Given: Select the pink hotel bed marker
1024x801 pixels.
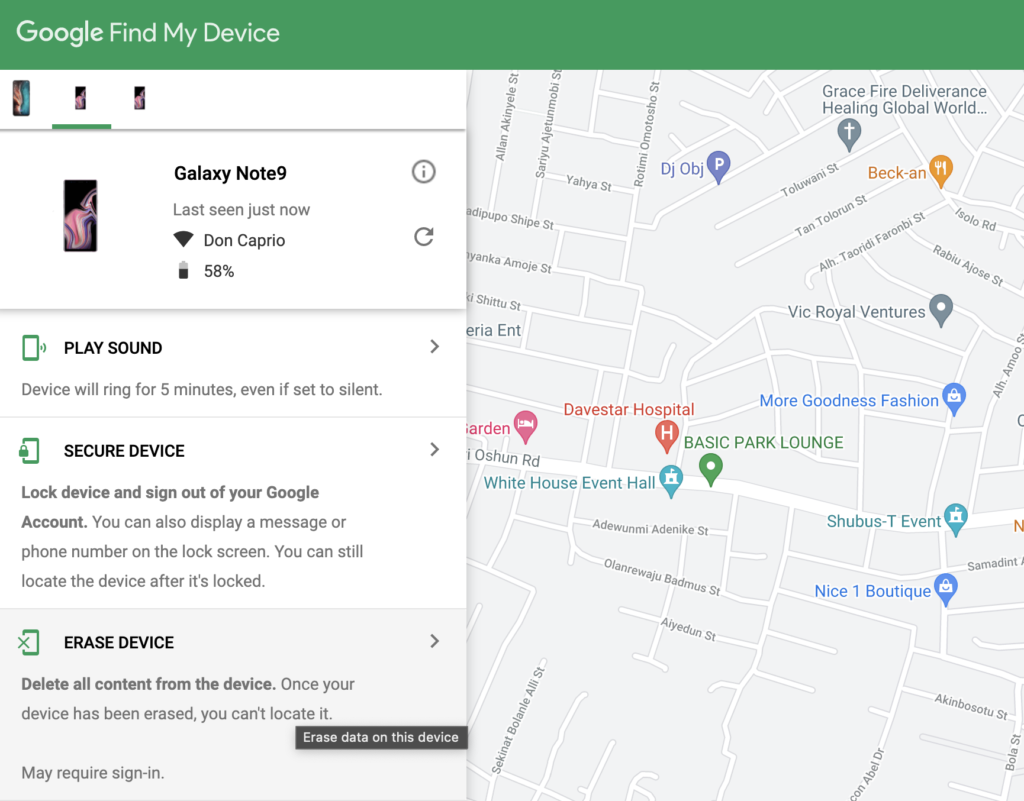Looking at the screenshot, I should tap(525, 426).
